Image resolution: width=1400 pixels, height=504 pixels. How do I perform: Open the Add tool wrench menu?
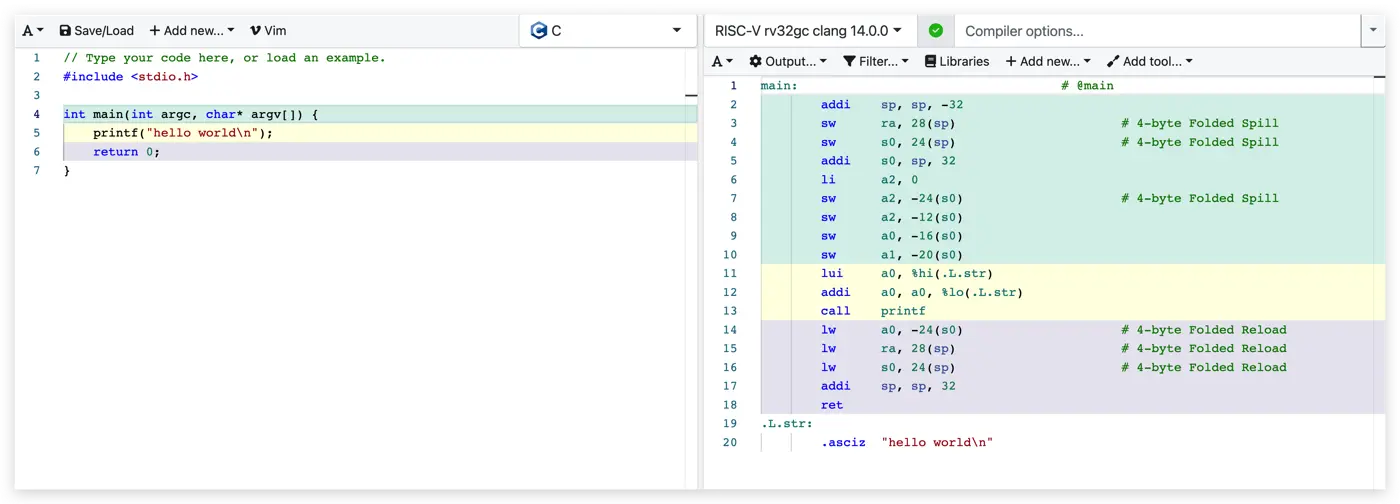(x=1113, y=62)
